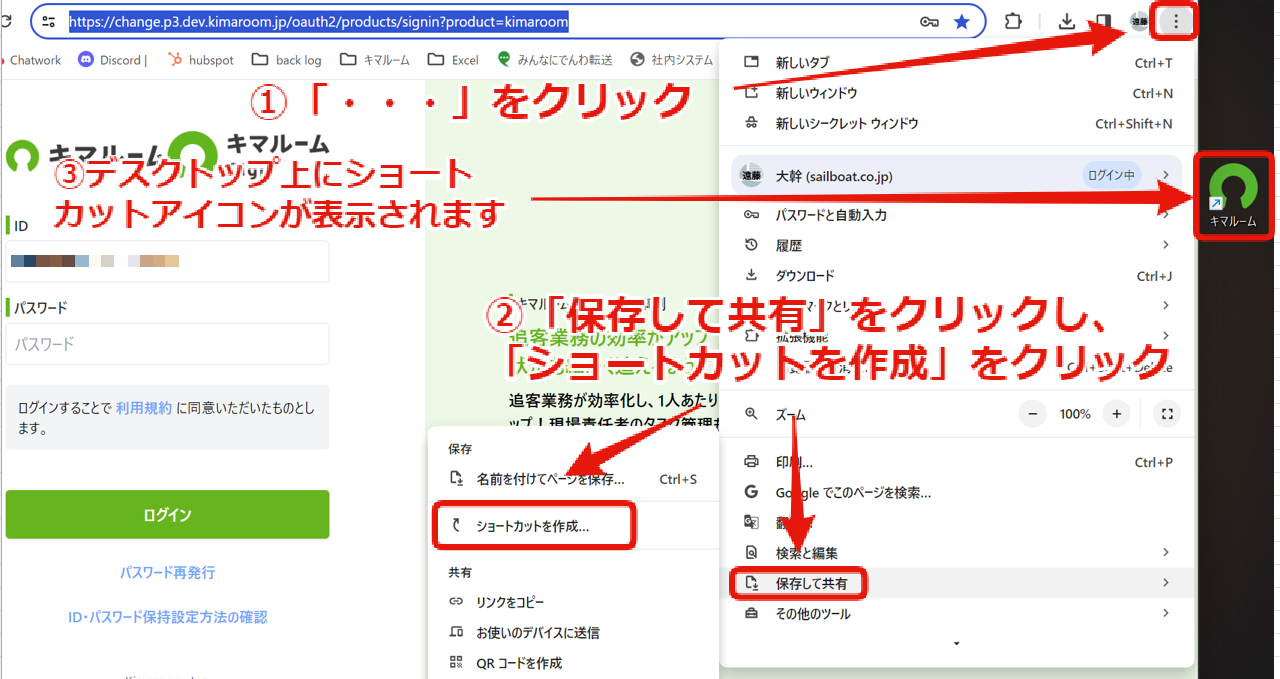Select 印刷... menu item
1280x679 pixels.
[957, 462]
